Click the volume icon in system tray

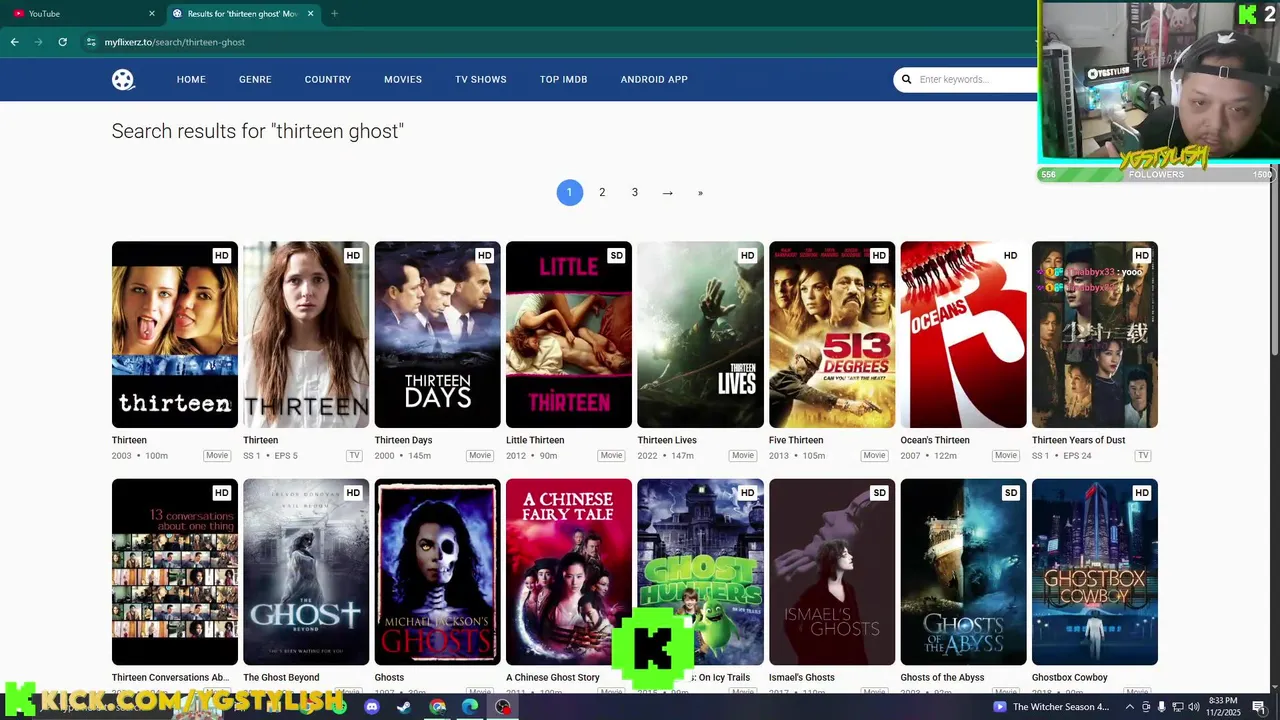coord(1193,707)
